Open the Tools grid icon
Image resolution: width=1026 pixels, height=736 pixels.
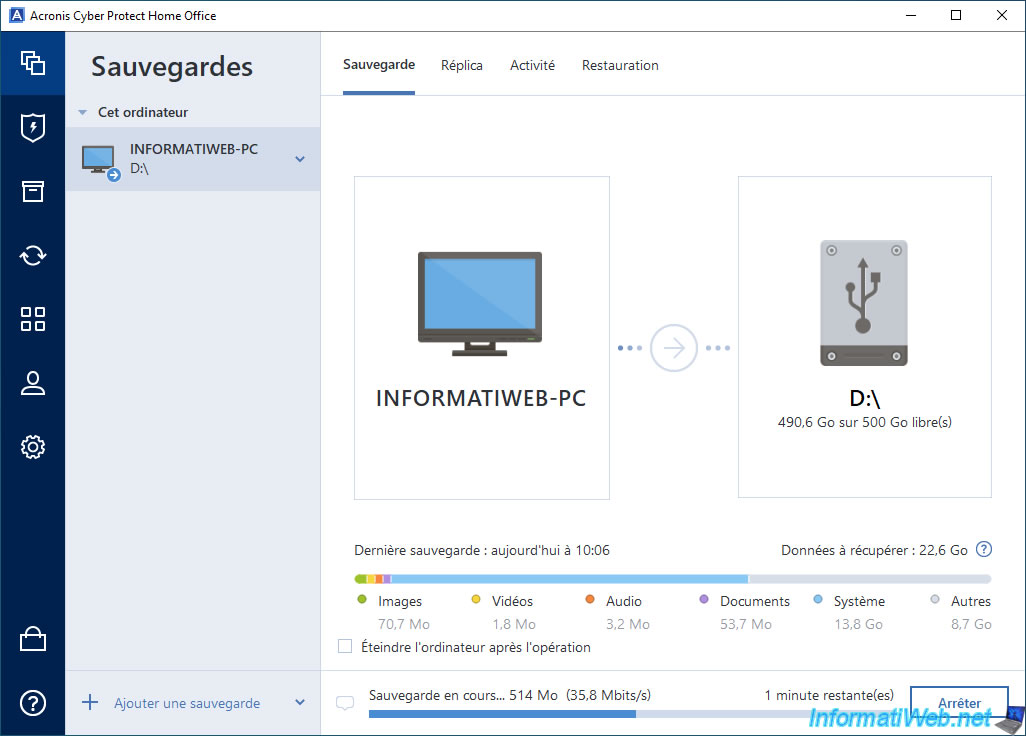coord(33,319)
